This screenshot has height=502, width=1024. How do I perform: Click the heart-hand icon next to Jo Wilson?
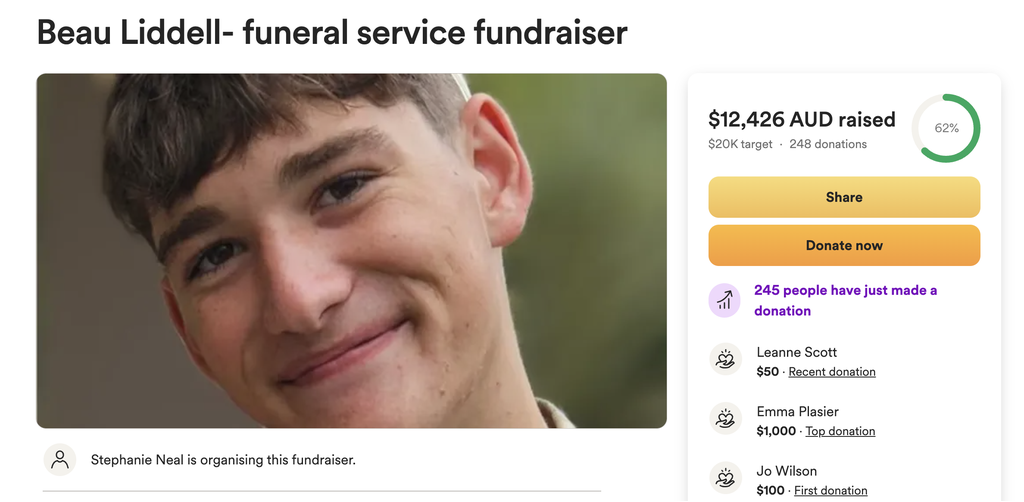[726, 478]
